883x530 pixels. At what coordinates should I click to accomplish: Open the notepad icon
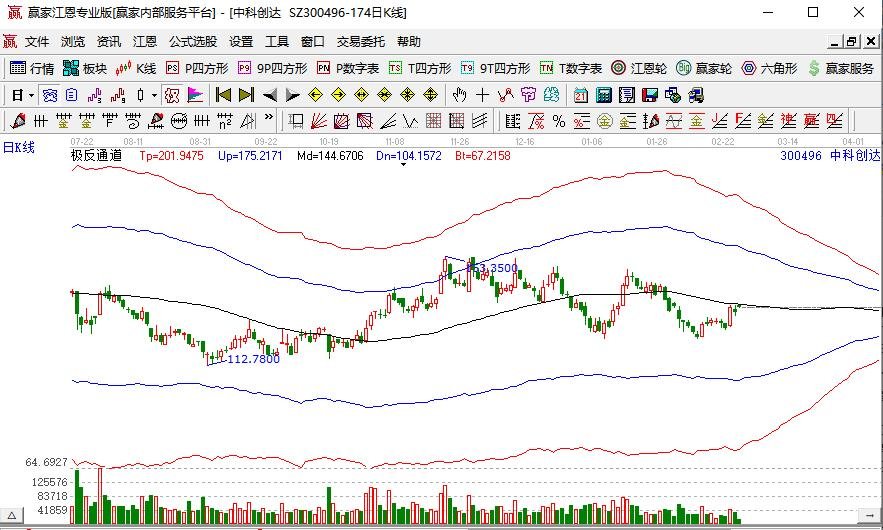click(x=627, y=95)
